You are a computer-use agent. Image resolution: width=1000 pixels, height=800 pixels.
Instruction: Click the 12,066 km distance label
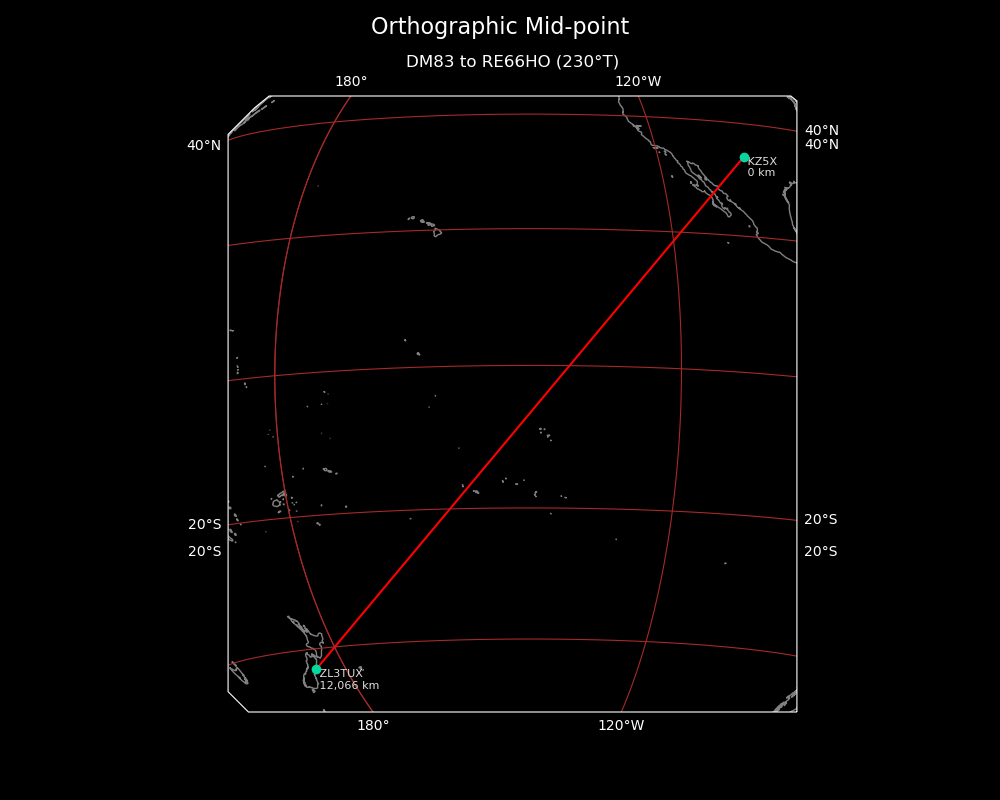tap(349, 685)
